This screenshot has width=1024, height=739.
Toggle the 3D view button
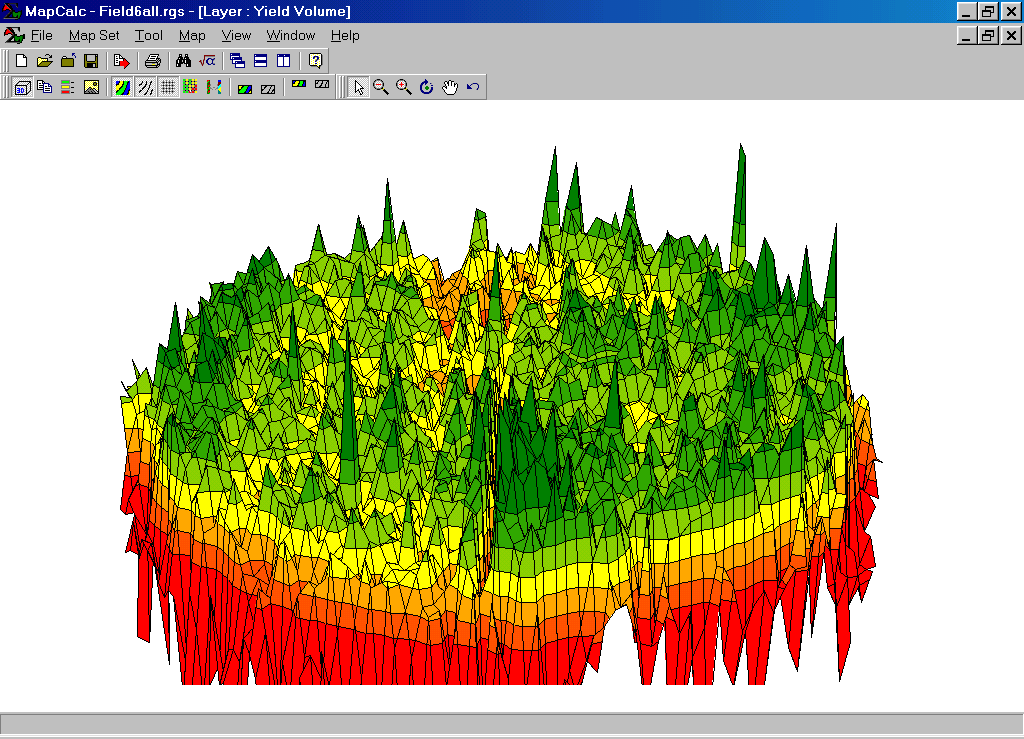coord(21,87)
